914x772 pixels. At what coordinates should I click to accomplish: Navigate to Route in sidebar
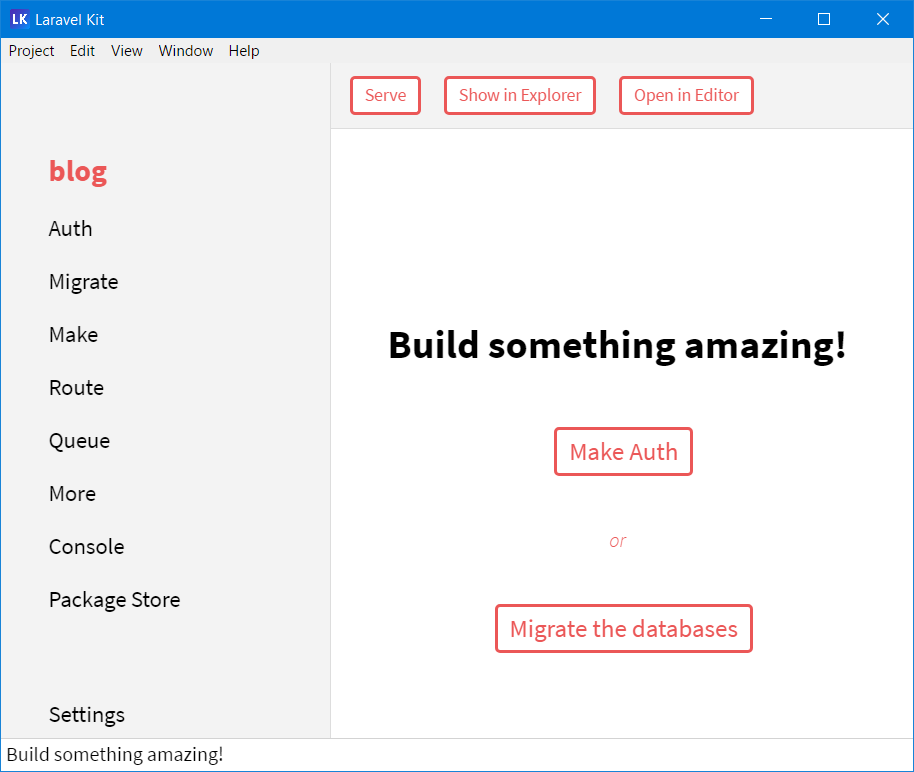point(77,388)
